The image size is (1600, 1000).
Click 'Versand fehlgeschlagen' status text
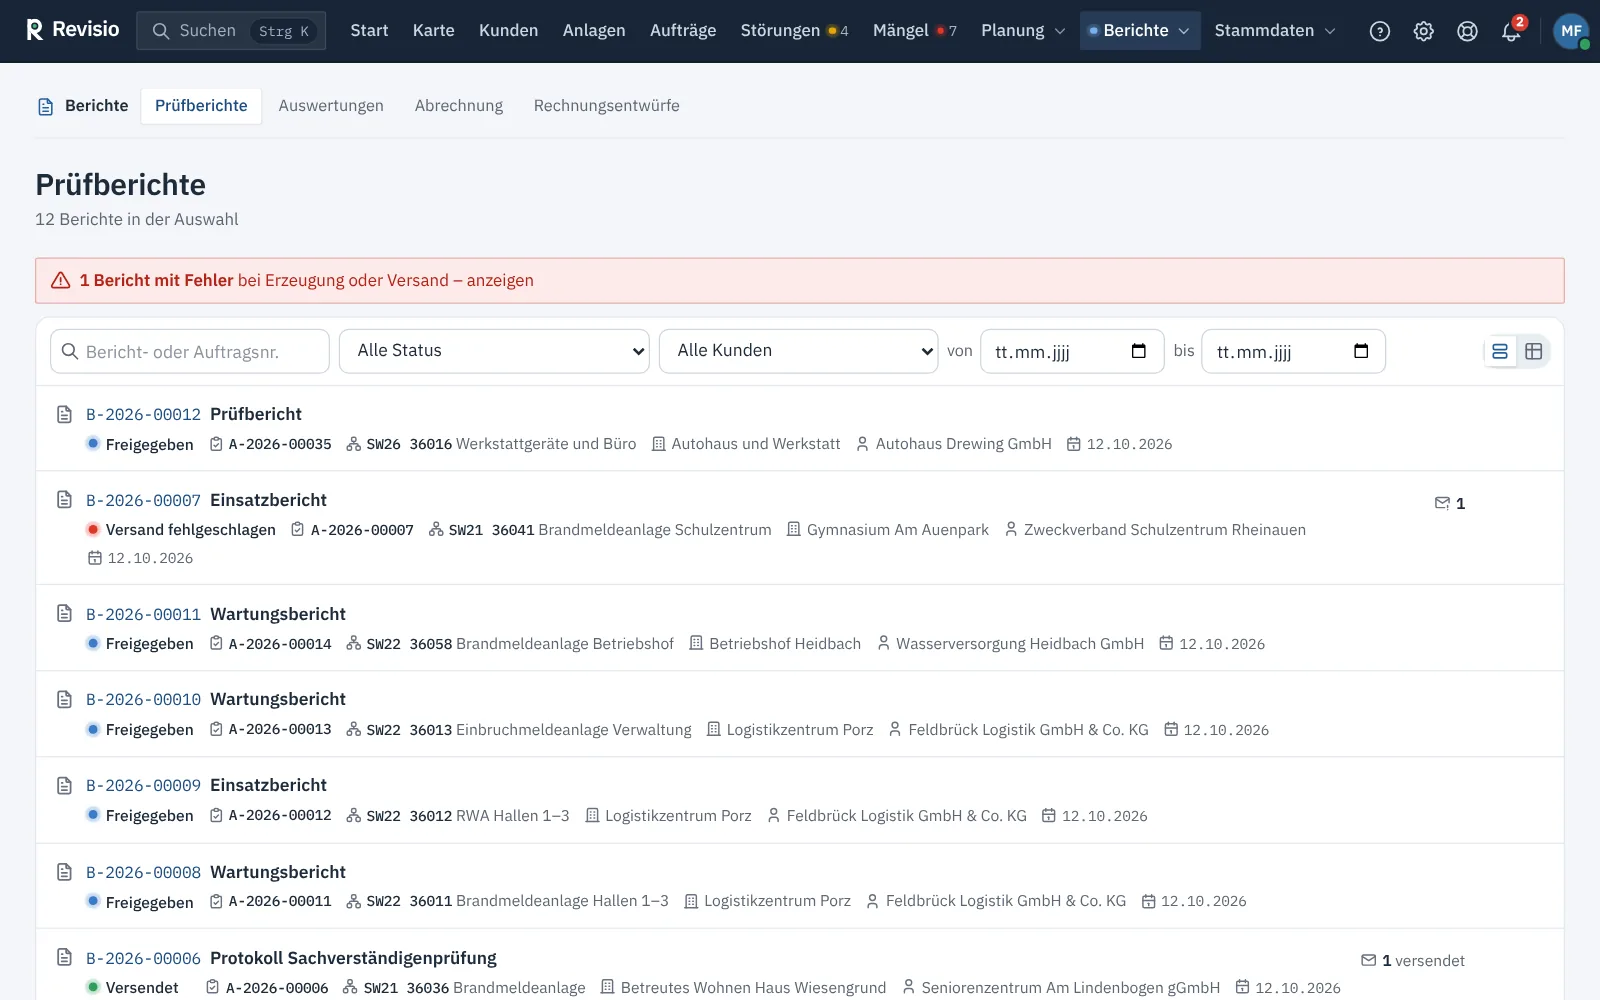point(191,530)
